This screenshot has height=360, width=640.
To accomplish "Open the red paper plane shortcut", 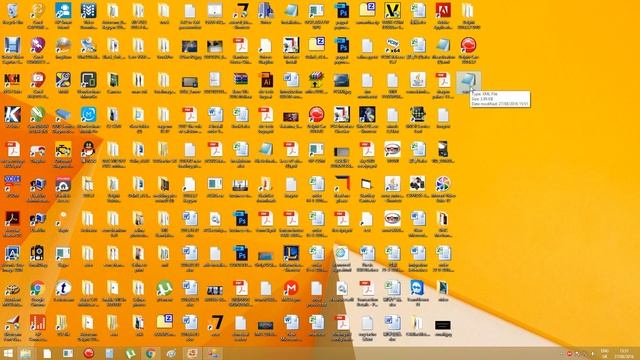I will click(x=13, y=324).
